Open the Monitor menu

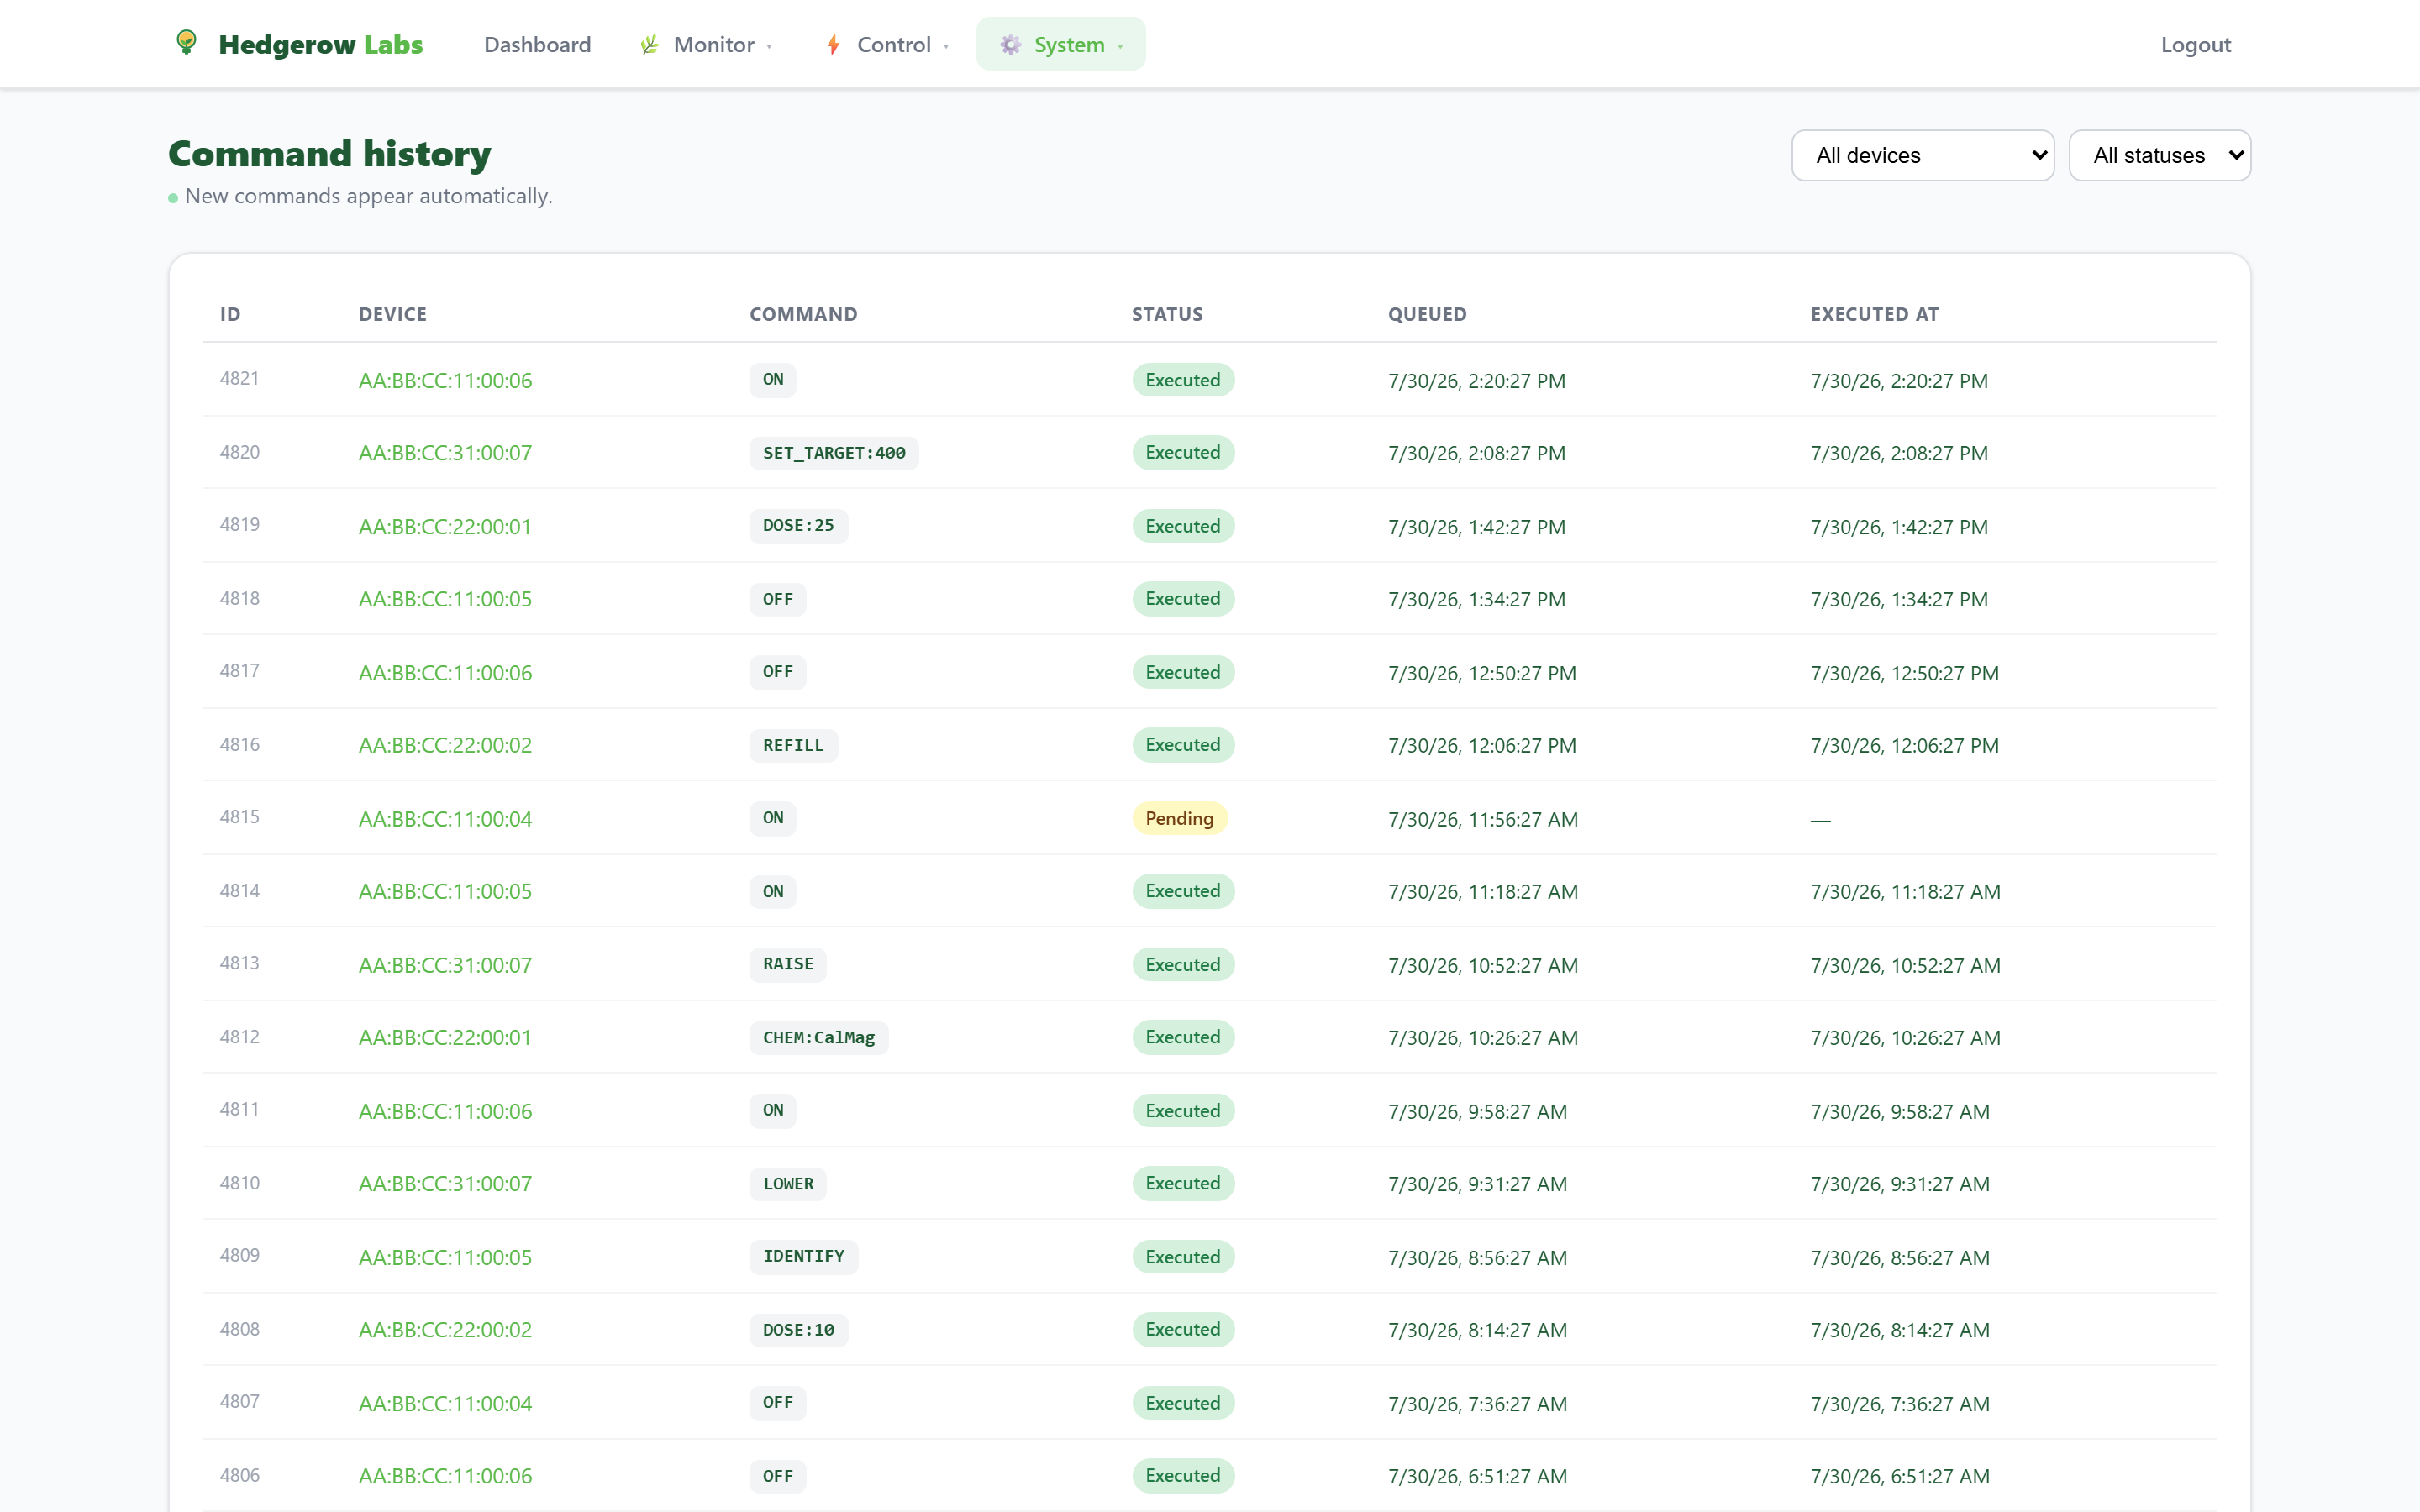pyautogui.click(x=706, y=45)
